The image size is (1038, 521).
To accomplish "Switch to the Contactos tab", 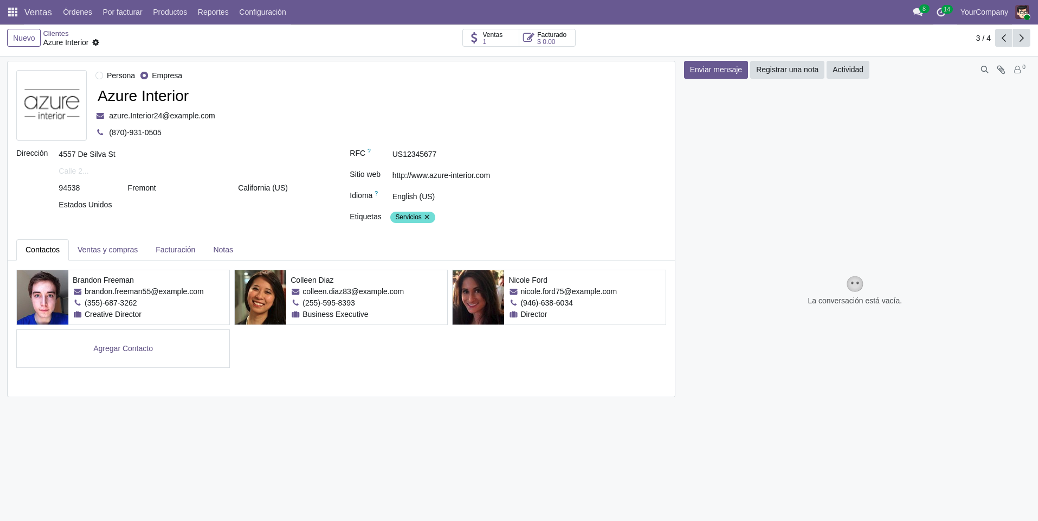I will 42,250.
